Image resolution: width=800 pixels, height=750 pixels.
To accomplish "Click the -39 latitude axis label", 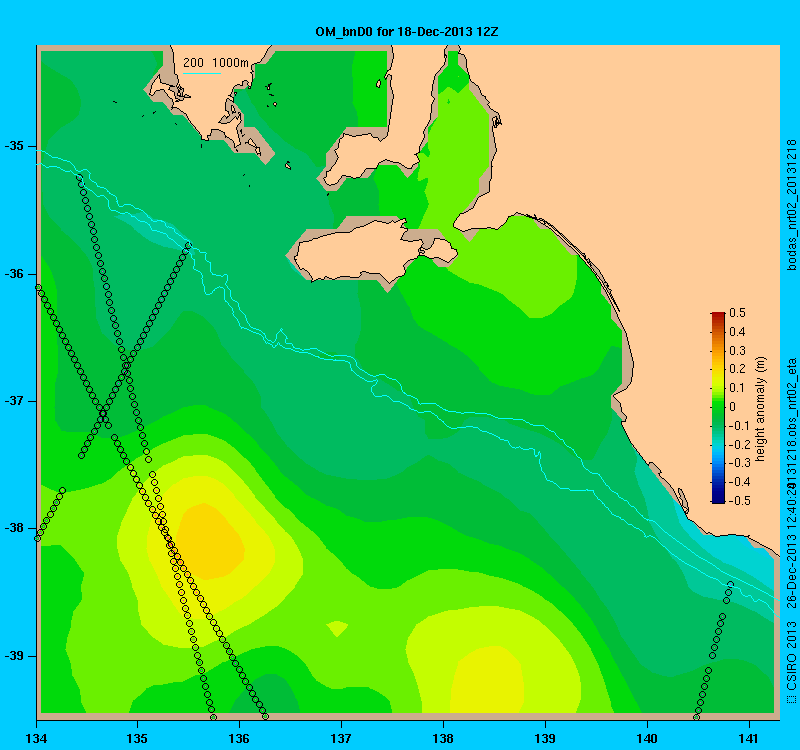I will point(14,656).
